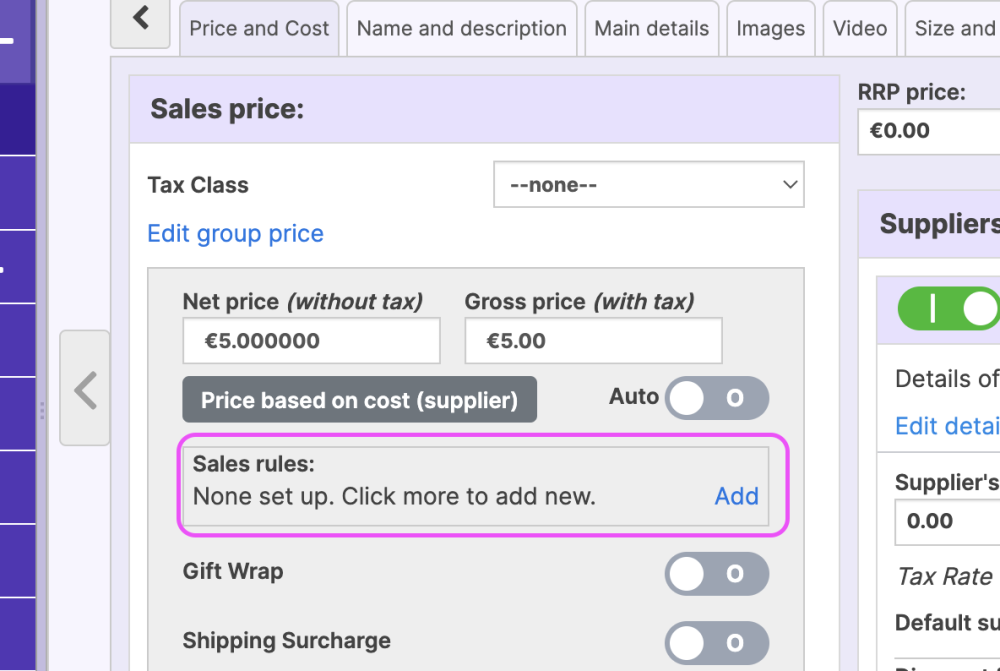The image size is (1000, 671).
Task: Click Edit group price link
Action: pyautogui.click(x=235, y=234)
